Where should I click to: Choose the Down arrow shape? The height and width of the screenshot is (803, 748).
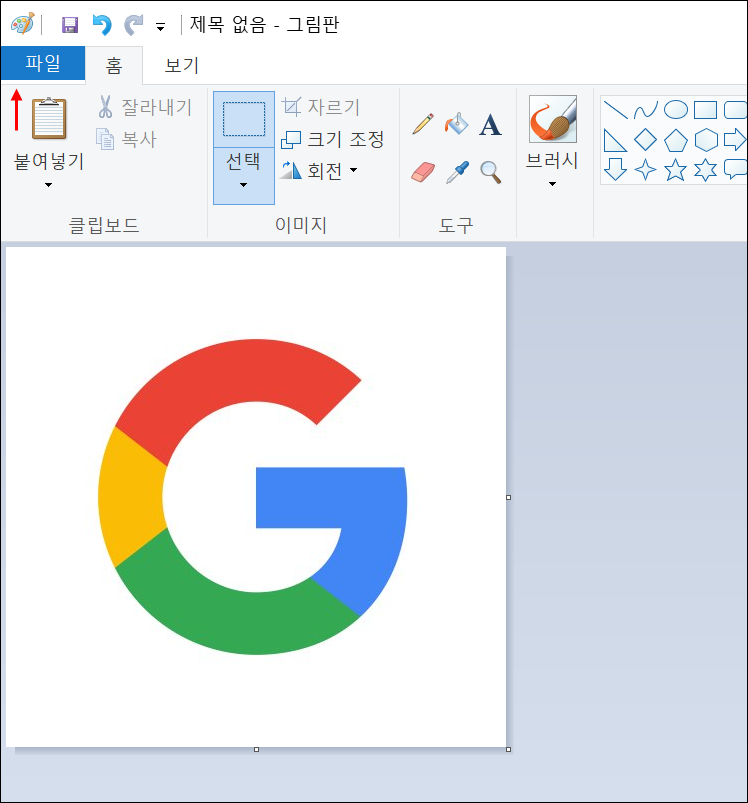(x=615, y=170)
